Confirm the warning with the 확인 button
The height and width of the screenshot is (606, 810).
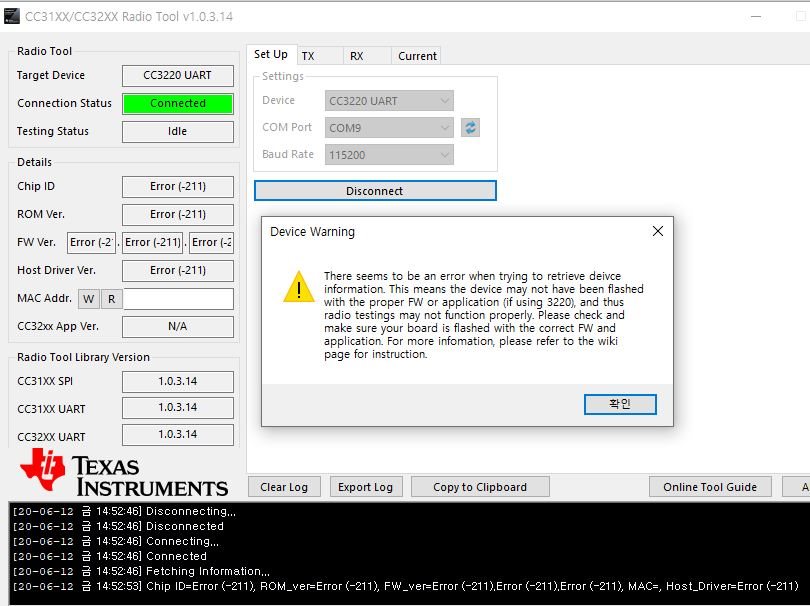point(620,404)
